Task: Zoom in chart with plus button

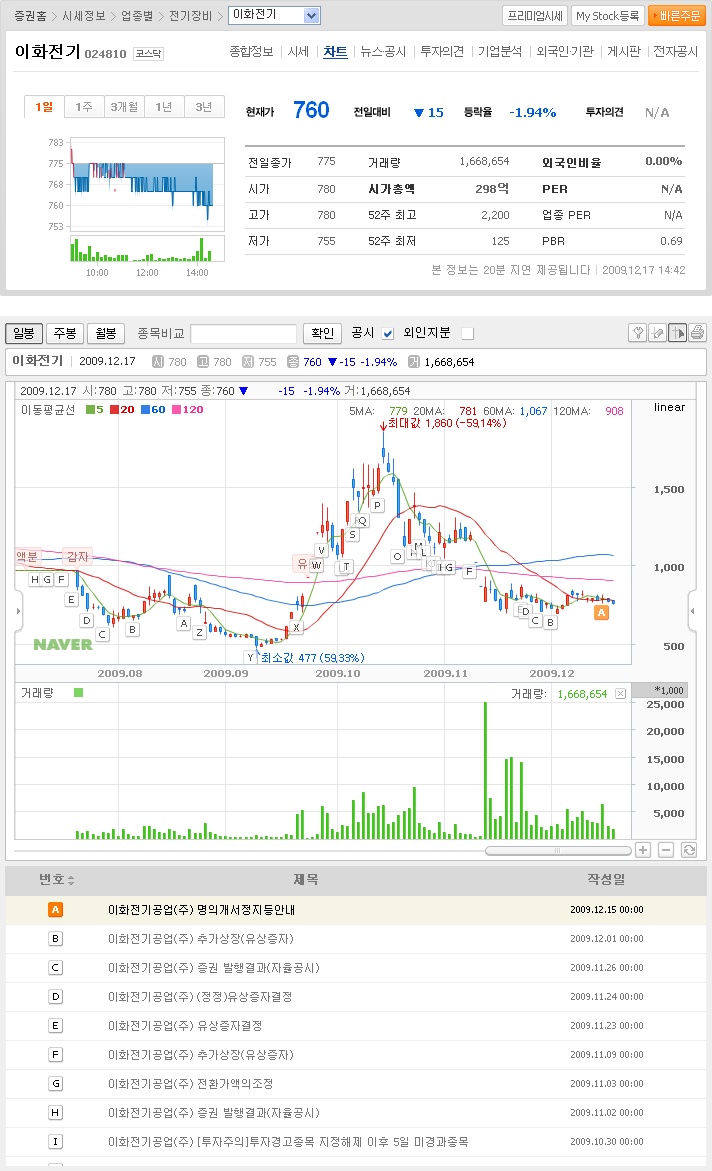Action: (x=643, y=850)
